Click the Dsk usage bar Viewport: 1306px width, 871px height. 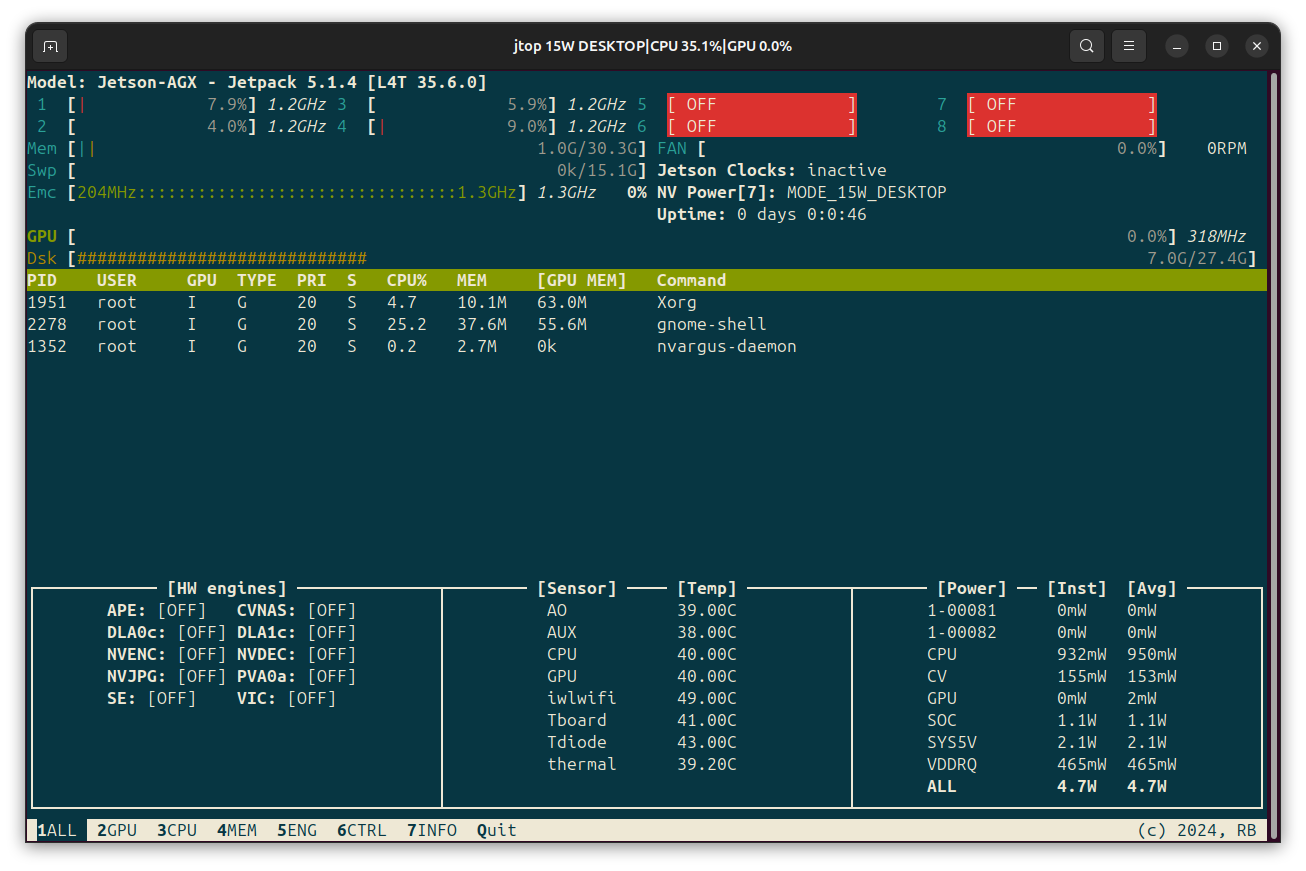662,258
